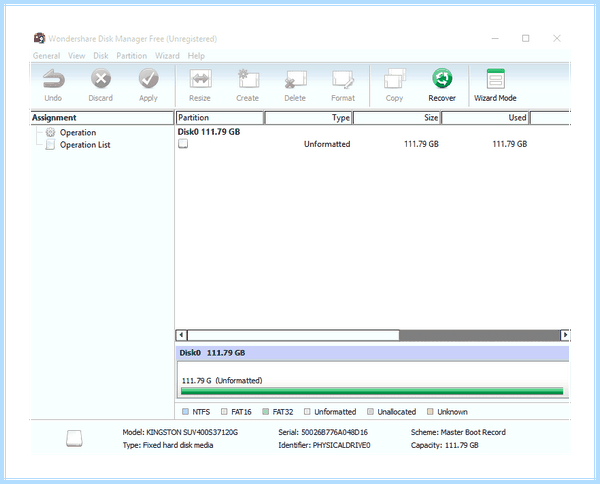Click the Type: Fixed hard disk media text
The width and height of the screenshot is (600, 484).
point(168,445)
